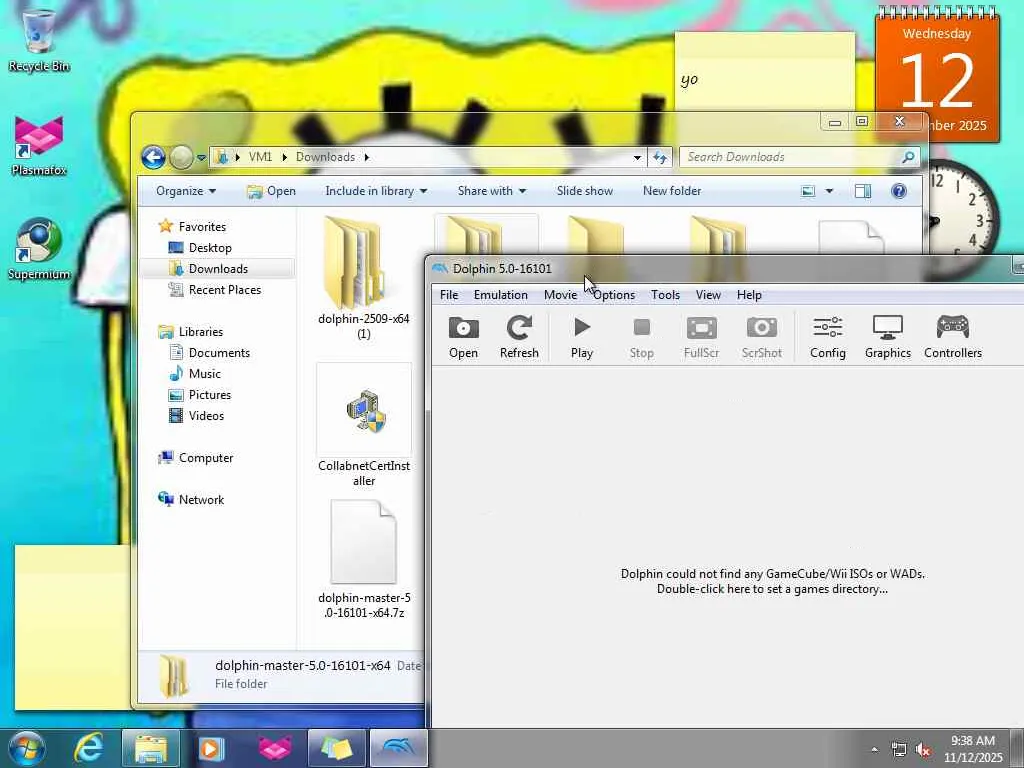Image resolution: width=1024 pixels, height=768 pixels.
Task: Select the dolphin-master-5.0-16101-x64.7z file
Action: (364, 560)
